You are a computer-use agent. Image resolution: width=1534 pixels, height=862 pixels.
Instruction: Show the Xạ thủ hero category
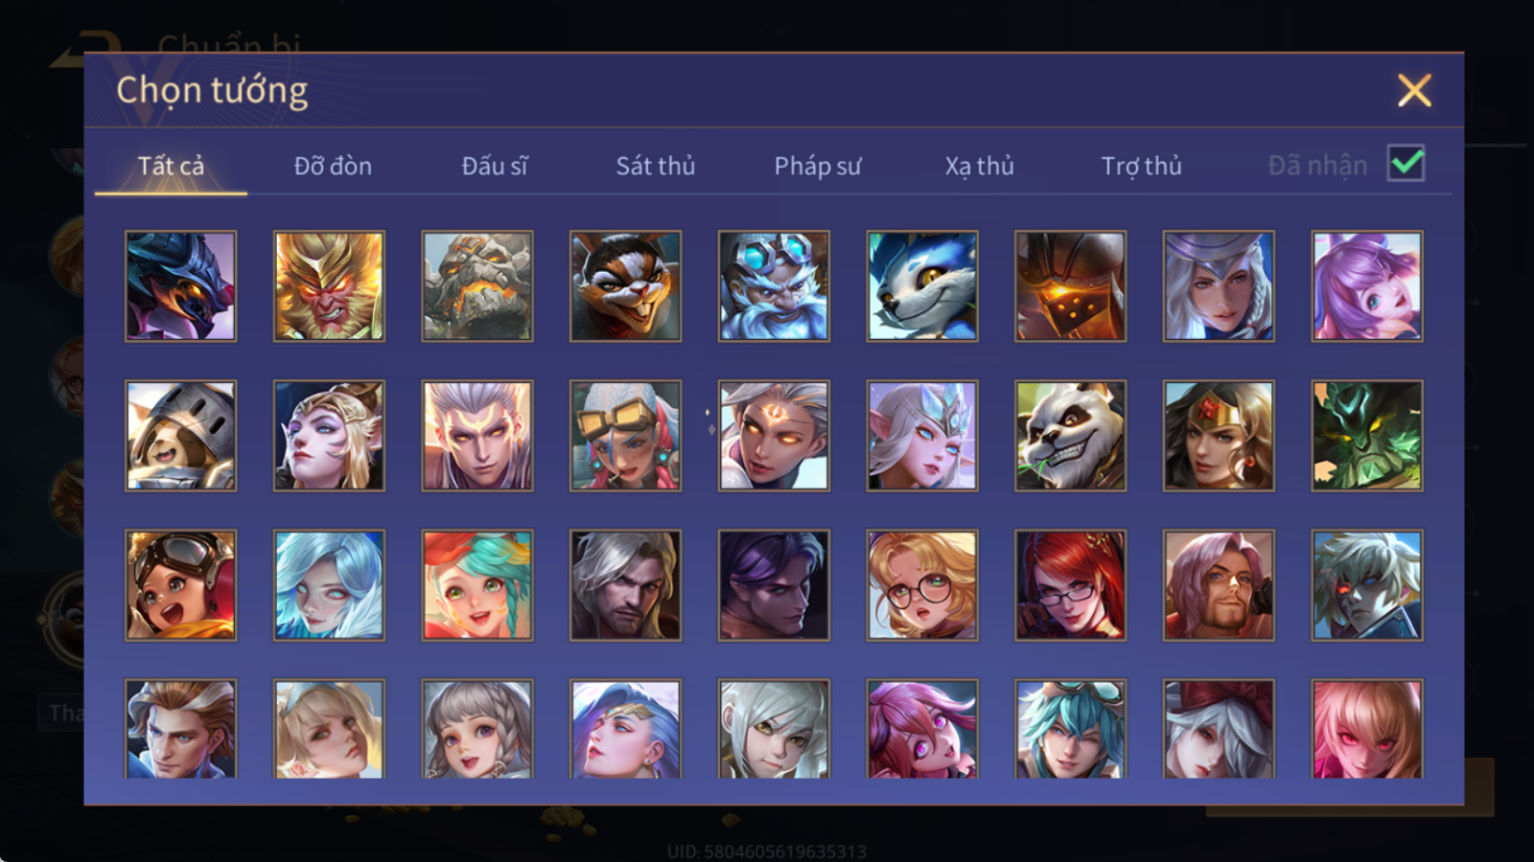pos(979,166)
